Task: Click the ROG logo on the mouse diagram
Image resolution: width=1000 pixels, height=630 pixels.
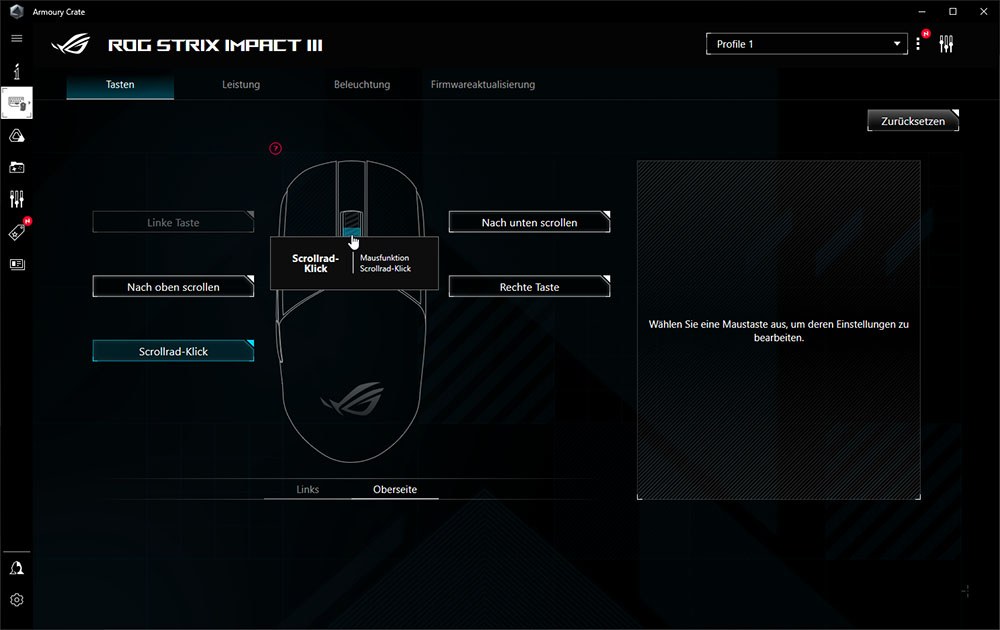Action: coord(352,399)
